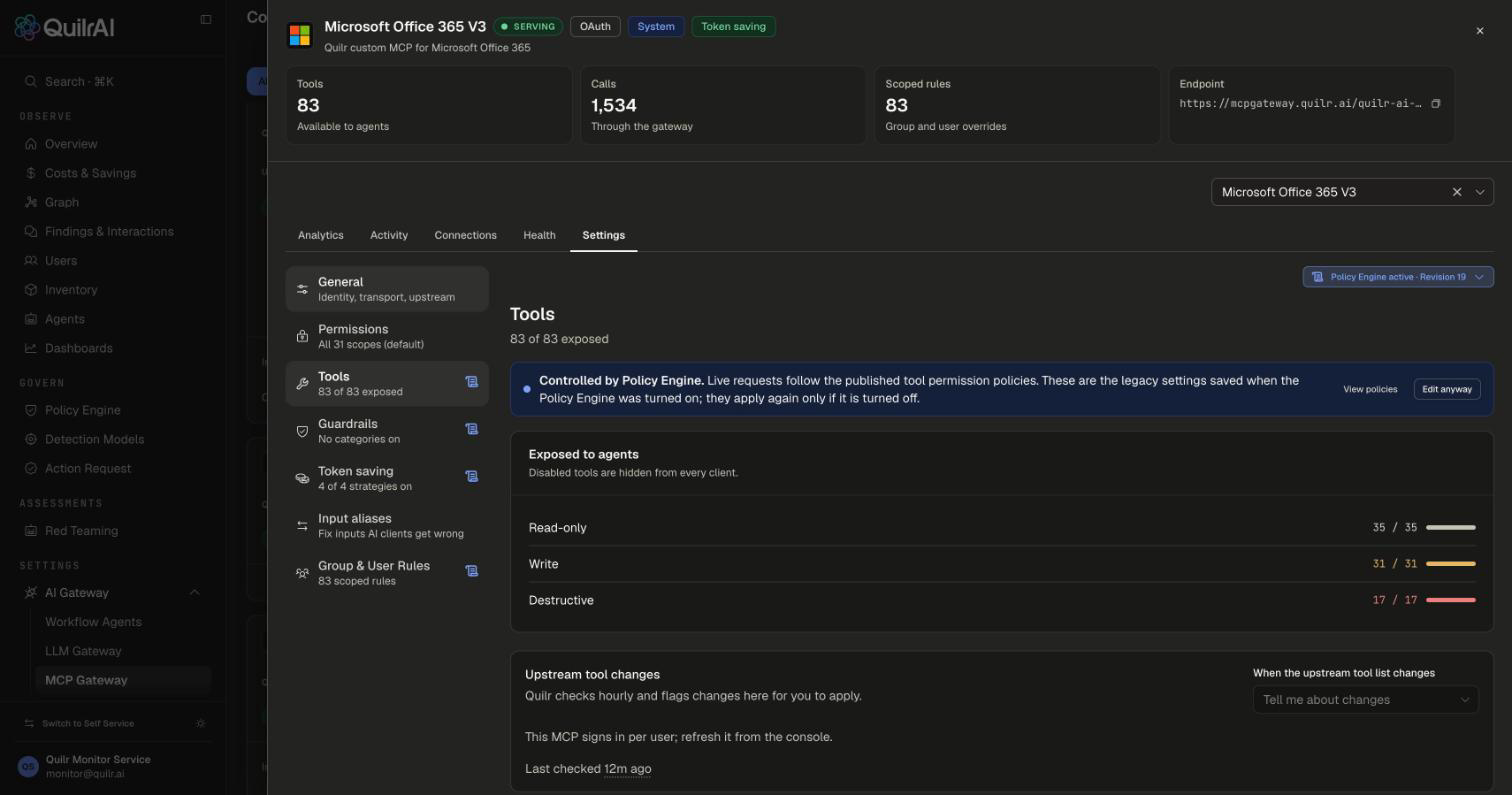Screen dimensions: 1512x795
Task: Open General settings section
Action: (387, 289)
